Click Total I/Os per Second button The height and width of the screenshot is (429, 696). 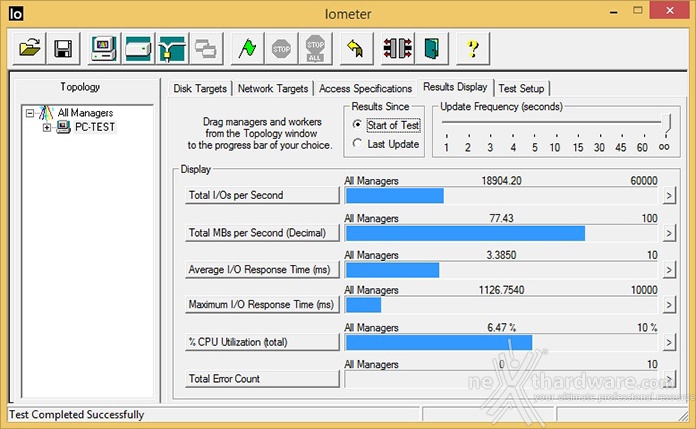262,195
